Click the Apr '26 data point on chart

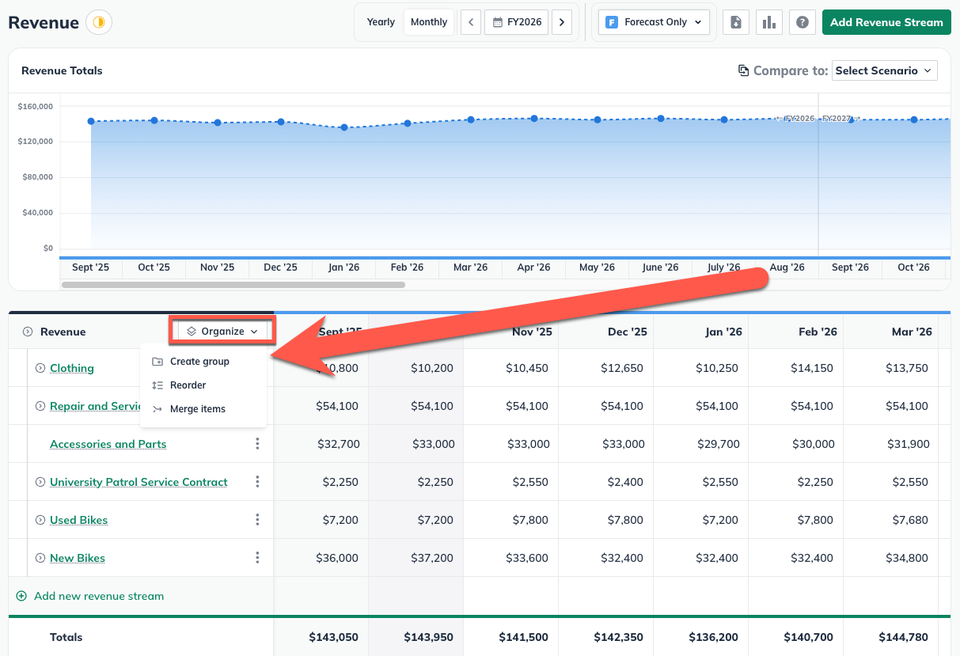point(534,118)
